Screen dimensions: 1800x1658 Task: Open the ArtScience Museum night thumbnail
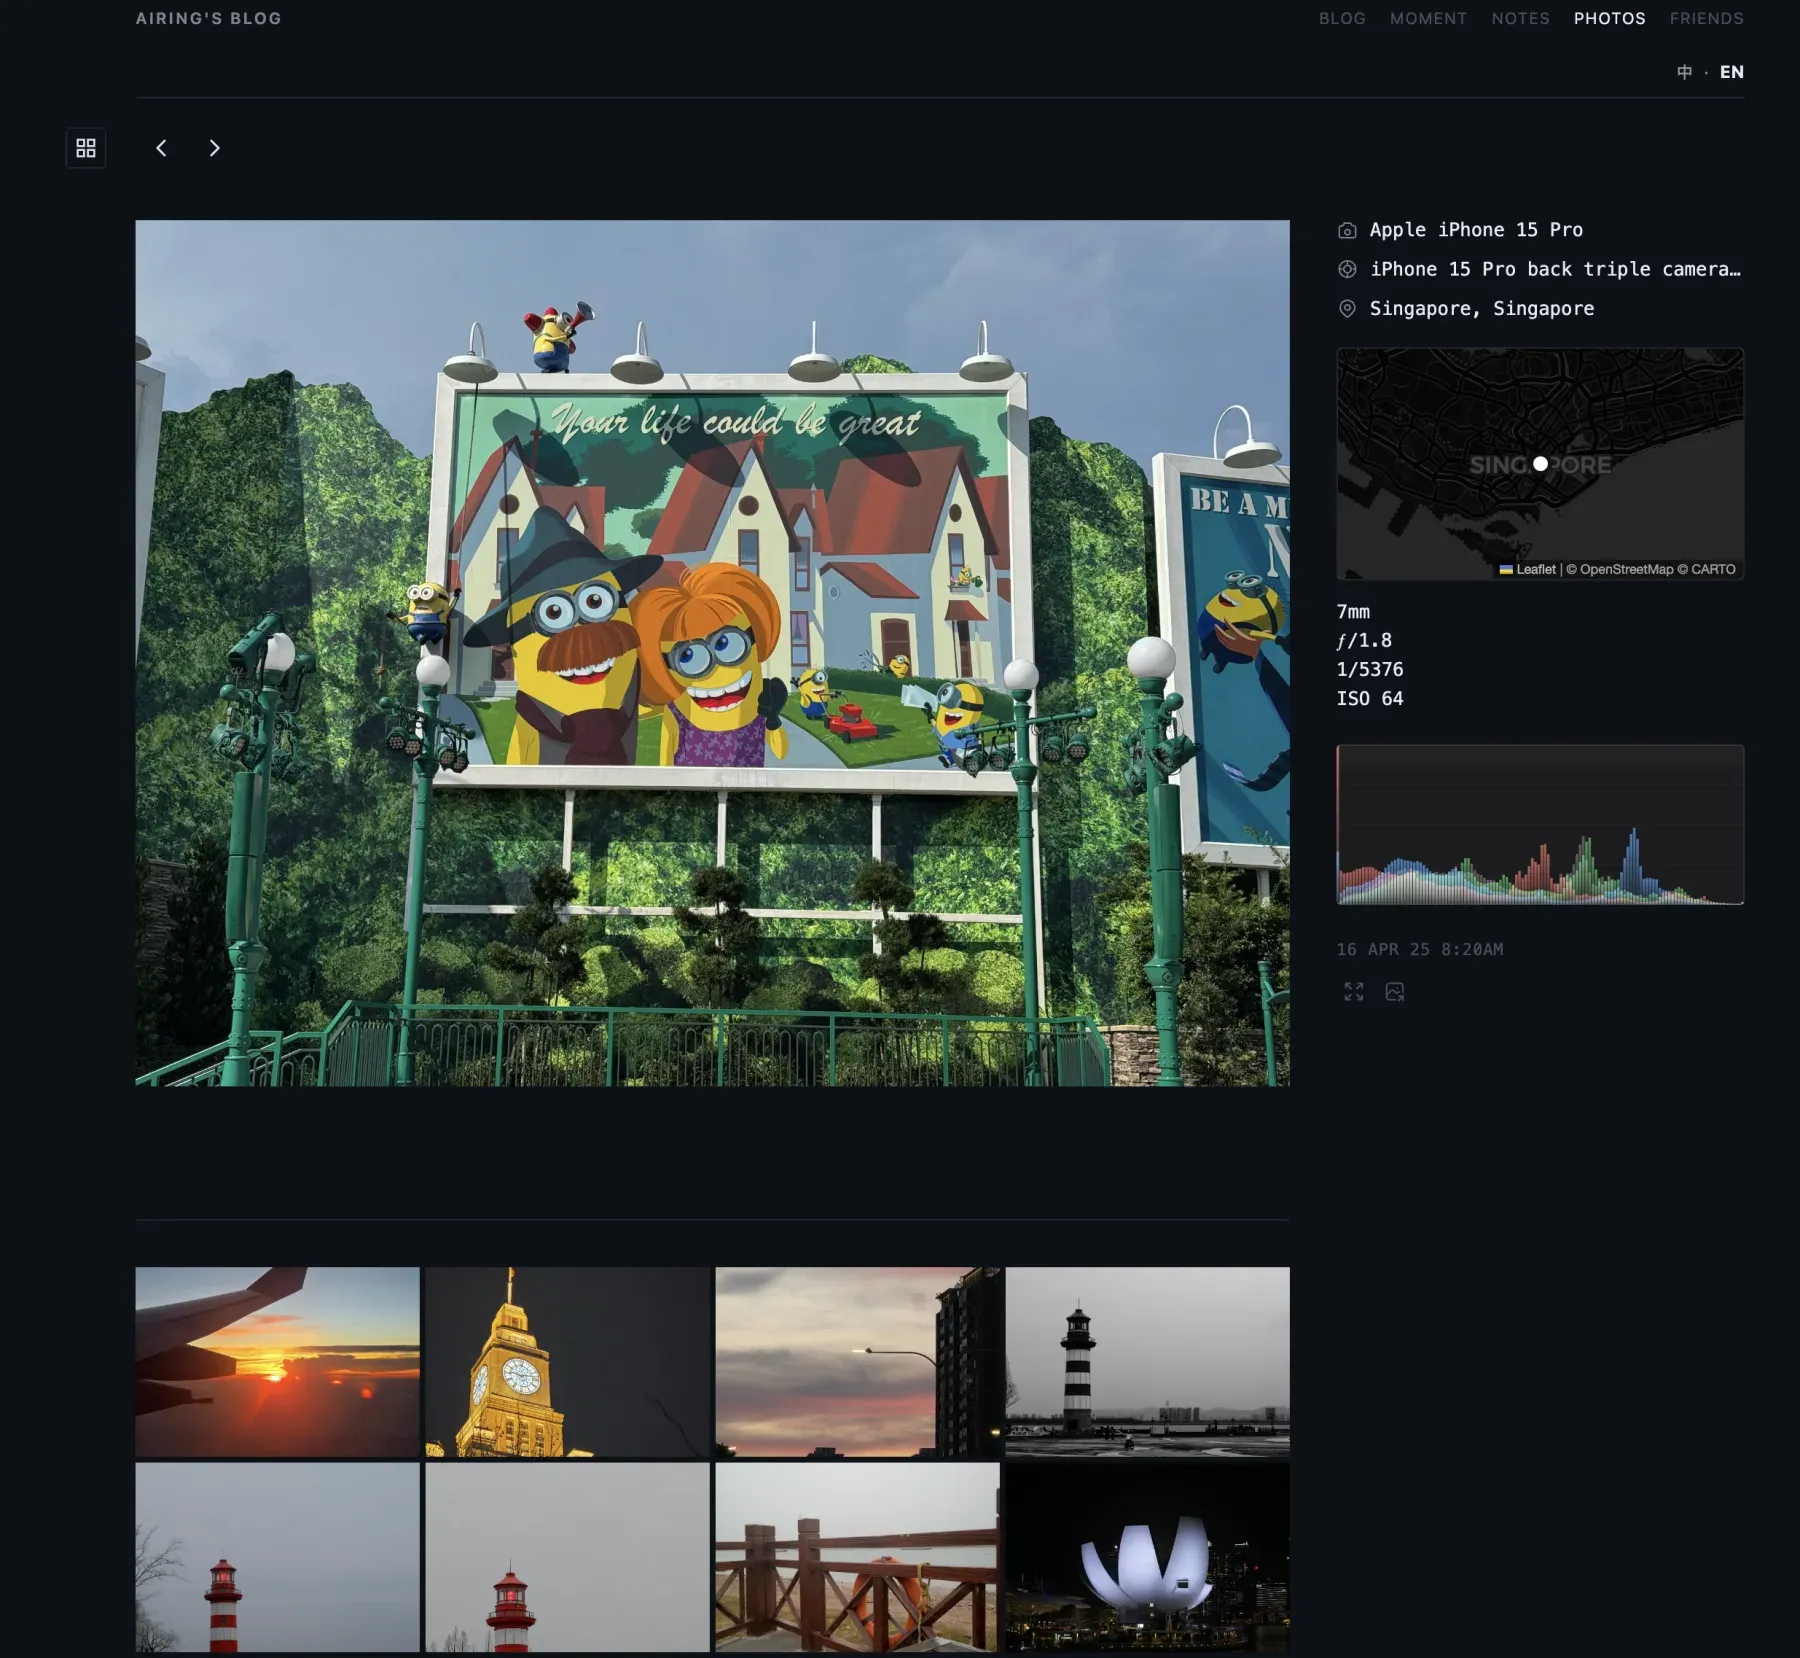click(1147, 1557)
